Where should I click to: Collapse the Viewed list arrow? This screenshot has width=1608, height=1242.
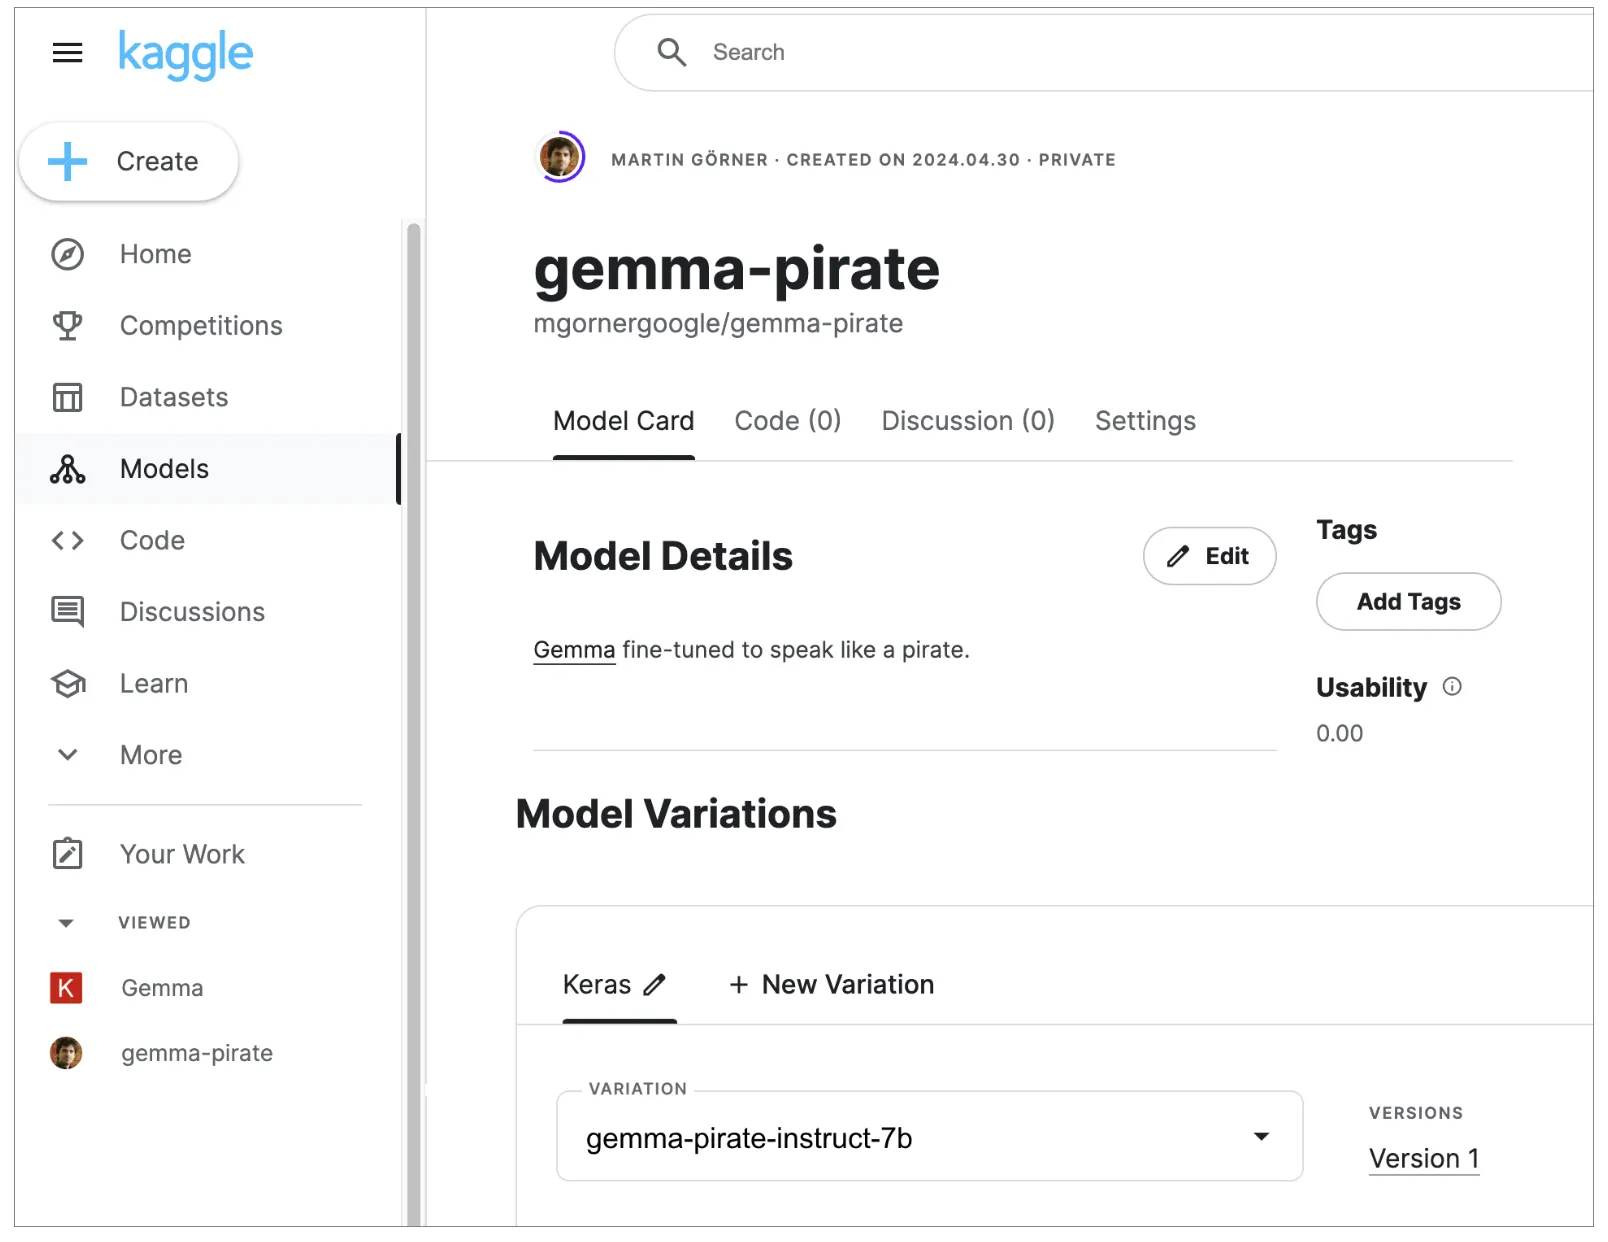[66, 923]
